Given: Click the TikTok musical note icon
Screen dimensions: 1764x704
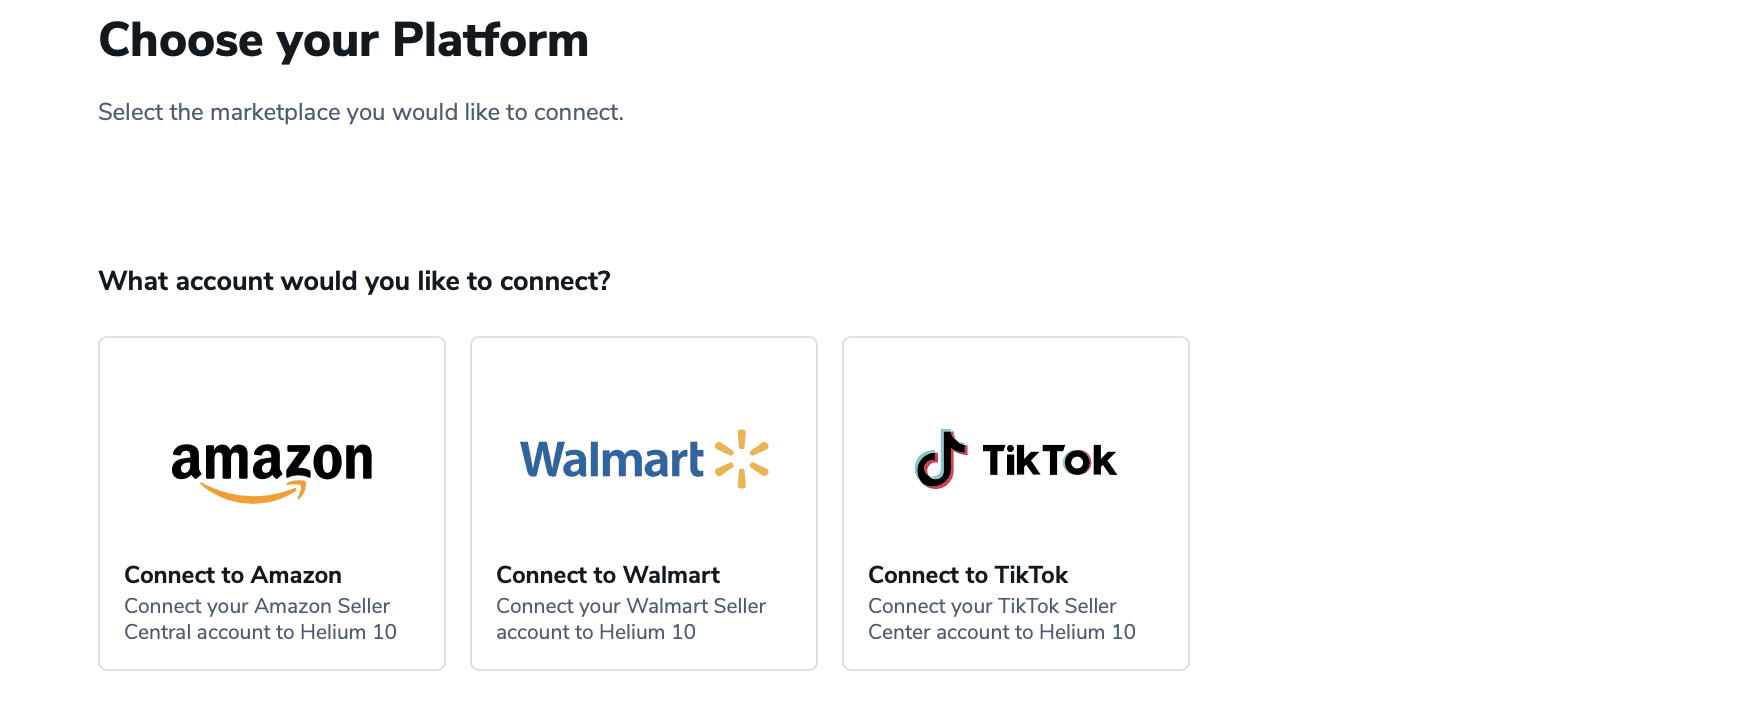Looking at the screenshot, I should click(x=941, y=459).
